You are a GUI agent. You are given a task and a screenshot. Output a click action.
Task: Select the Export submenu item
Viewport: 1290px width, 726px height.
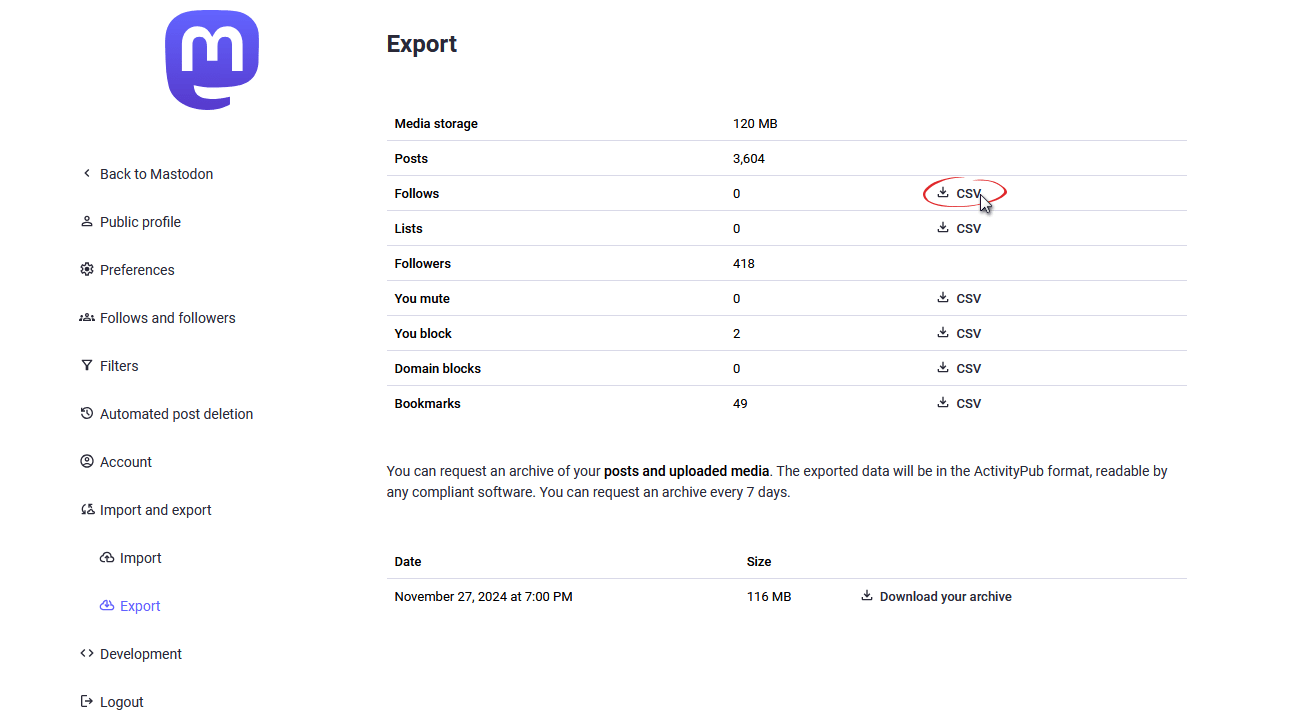click(x=140, y=606)
